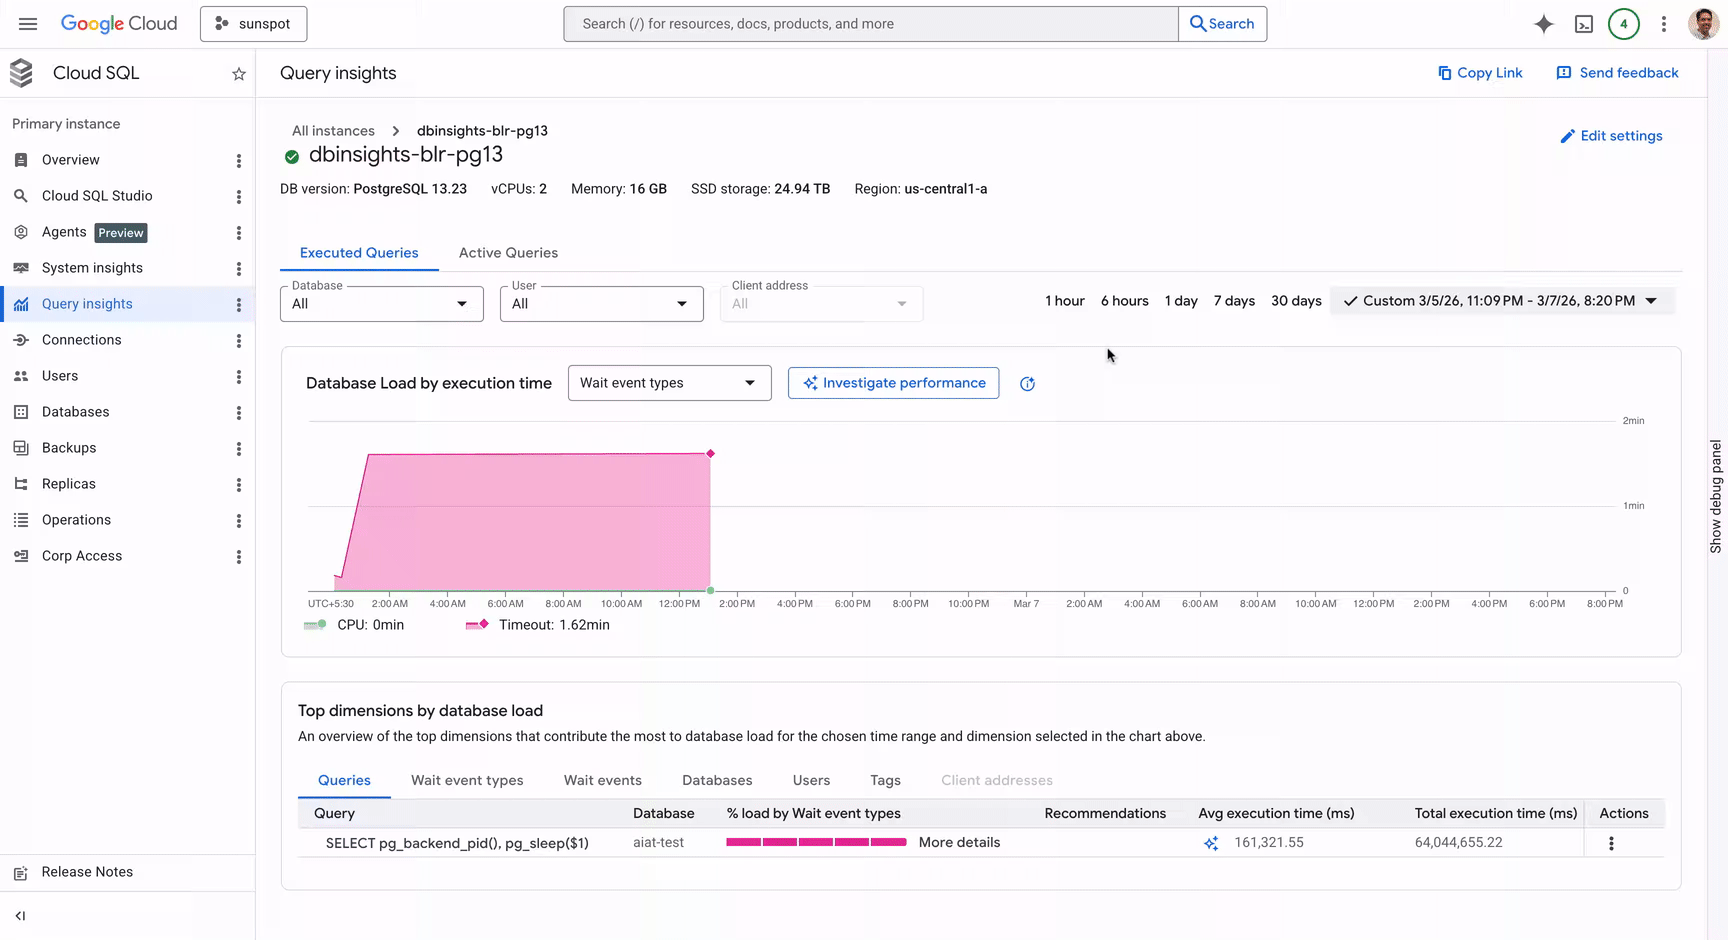Select the Wait event types dimension tab

click(x=467, y=781)
